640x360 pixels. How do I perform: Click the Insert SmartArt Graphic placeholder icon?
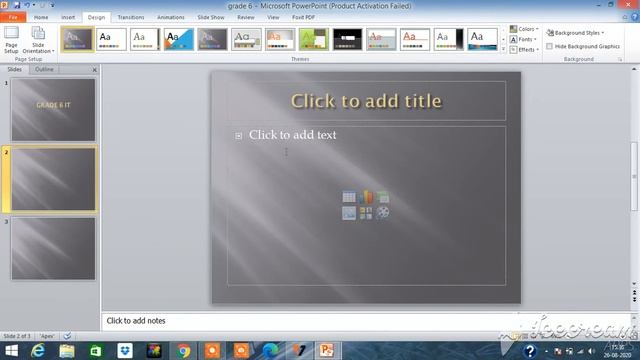[x=383, y=197]
